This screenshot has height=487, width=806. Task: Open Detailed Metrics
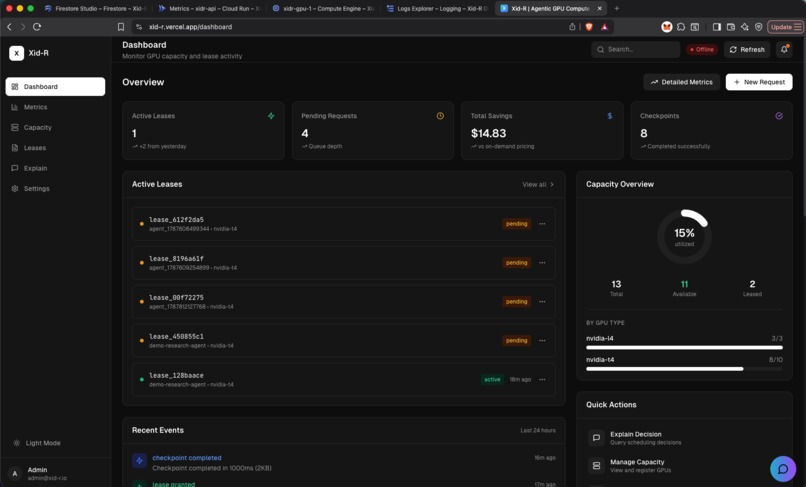[682, 82]
